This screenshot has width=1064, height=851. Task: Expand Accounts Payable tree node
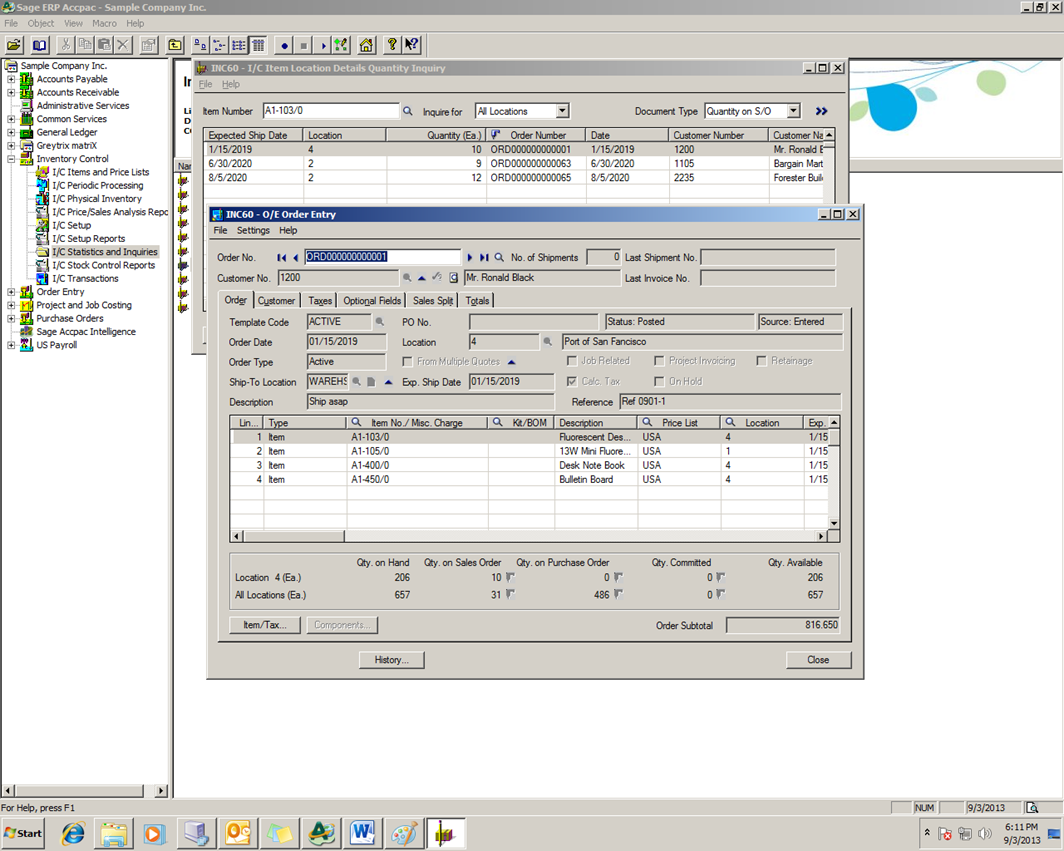[x=11, y=79]
